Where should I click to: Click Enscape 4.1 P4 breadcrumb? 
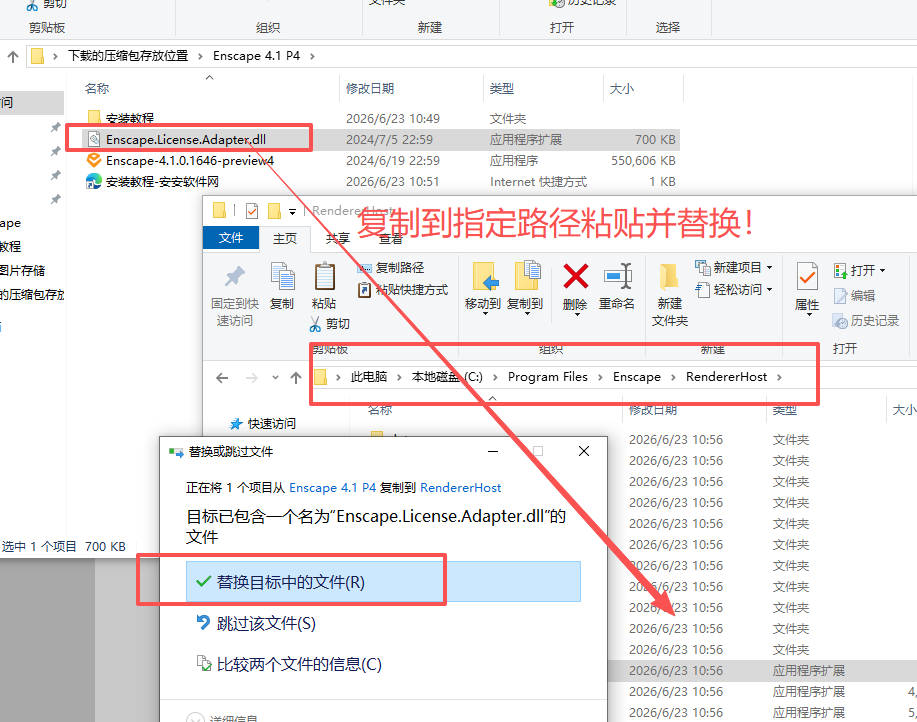pyautogui.click(x=256, y=56)
